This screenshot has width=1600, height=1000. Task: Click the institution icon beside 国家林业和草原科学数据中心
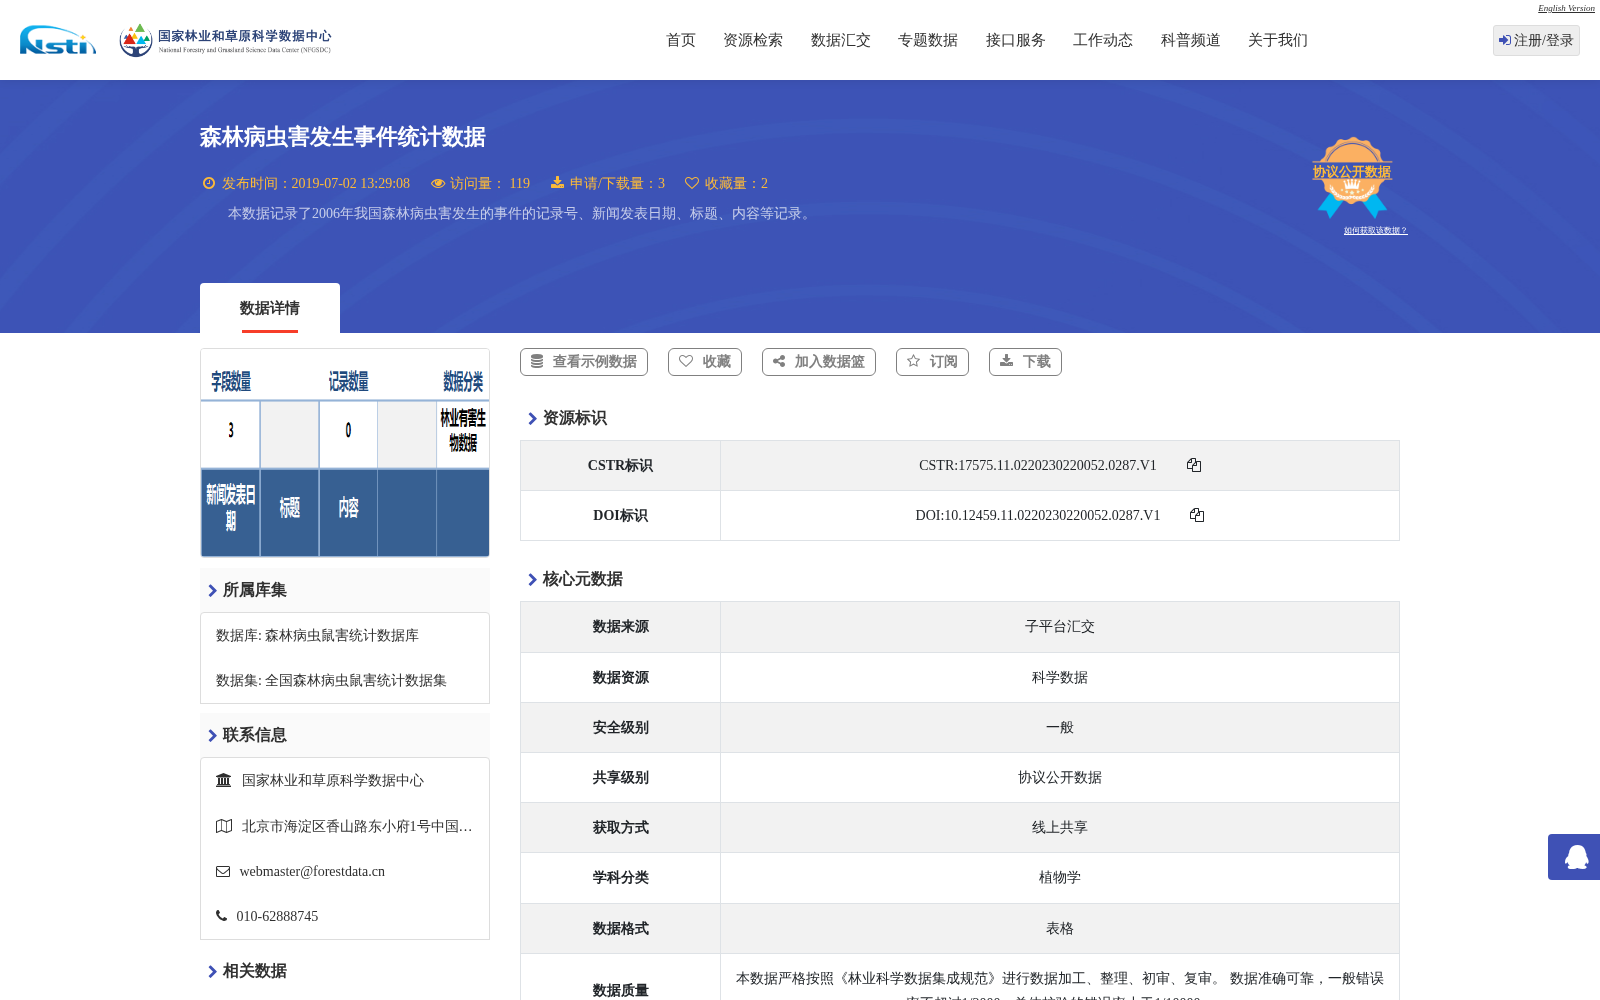(224, 780)
